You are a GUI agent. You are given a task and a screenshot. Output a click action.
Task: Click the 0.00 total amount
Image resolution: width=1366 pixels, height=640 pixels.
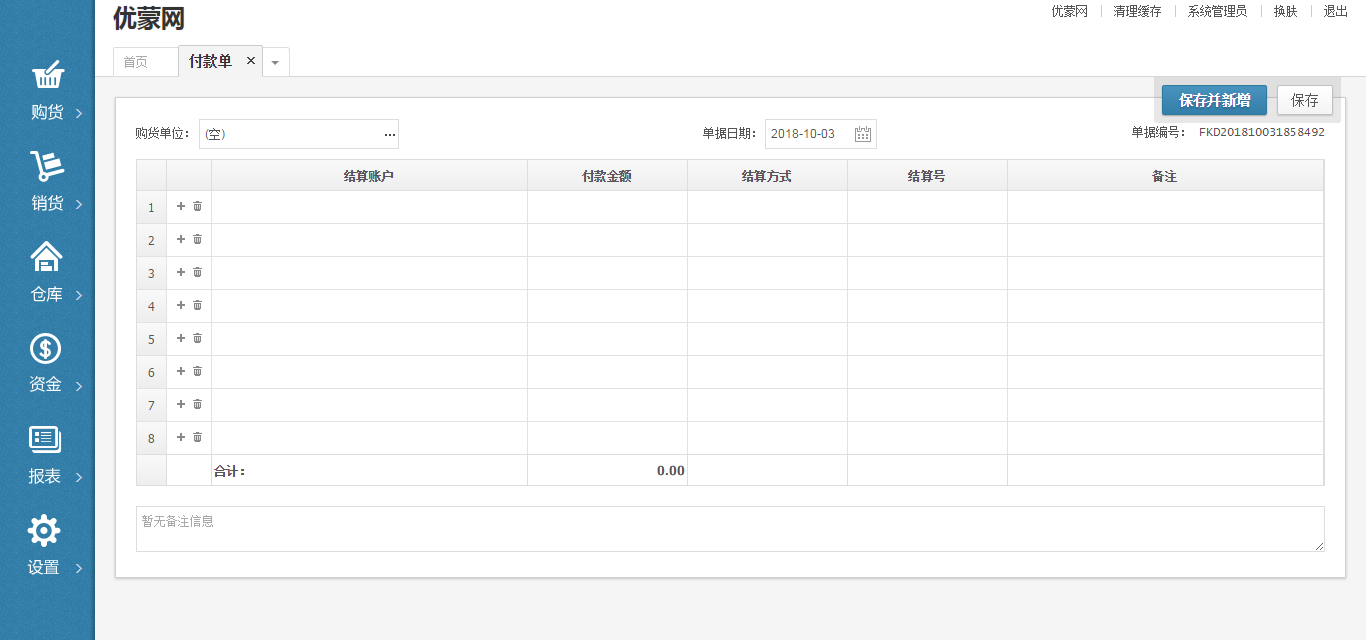tap(671, 470)
